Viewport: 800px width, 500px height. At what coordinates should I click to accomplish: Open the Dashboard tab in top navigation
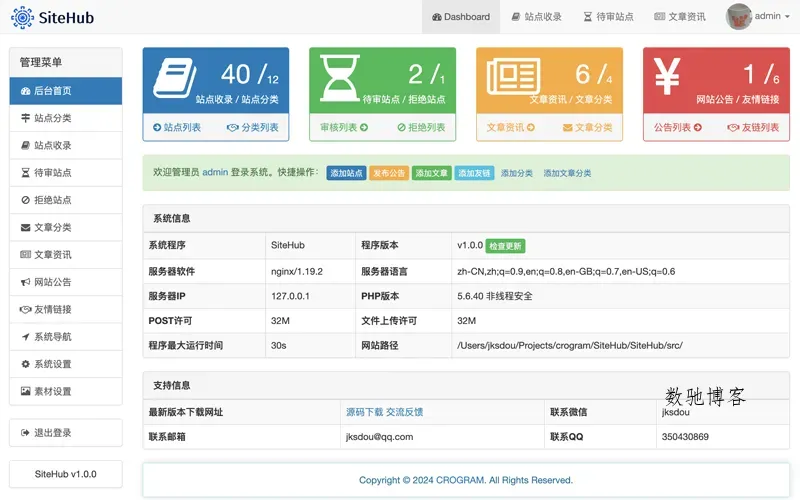461,17
